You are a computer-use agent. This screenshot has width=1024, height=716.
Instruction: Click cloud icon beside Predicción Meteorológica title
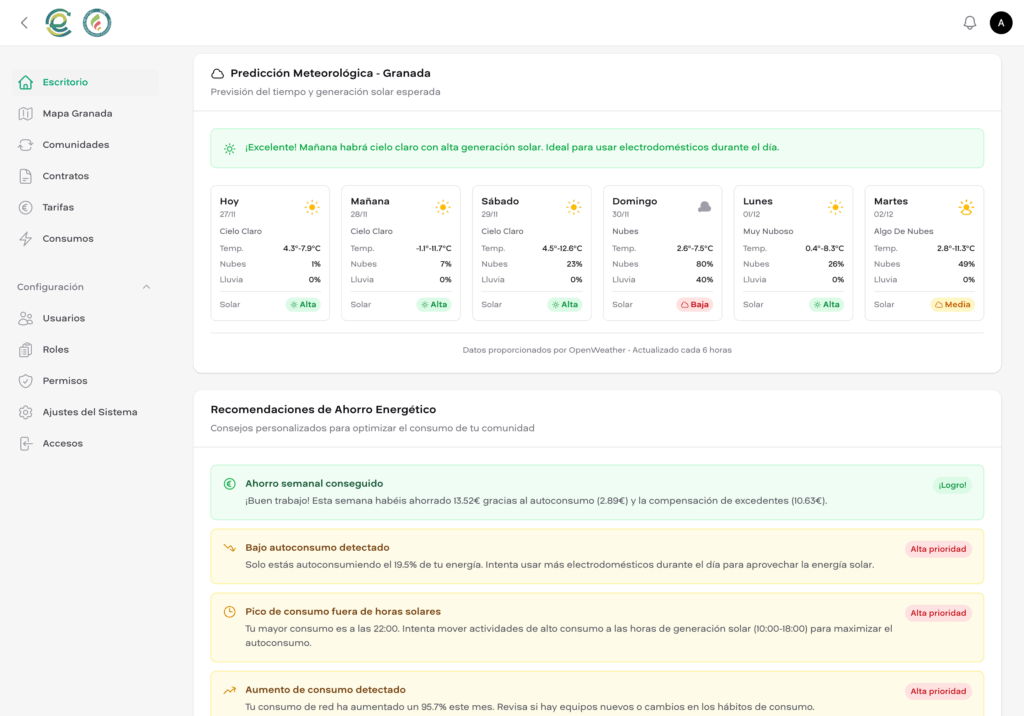click(x=216, y=72)
